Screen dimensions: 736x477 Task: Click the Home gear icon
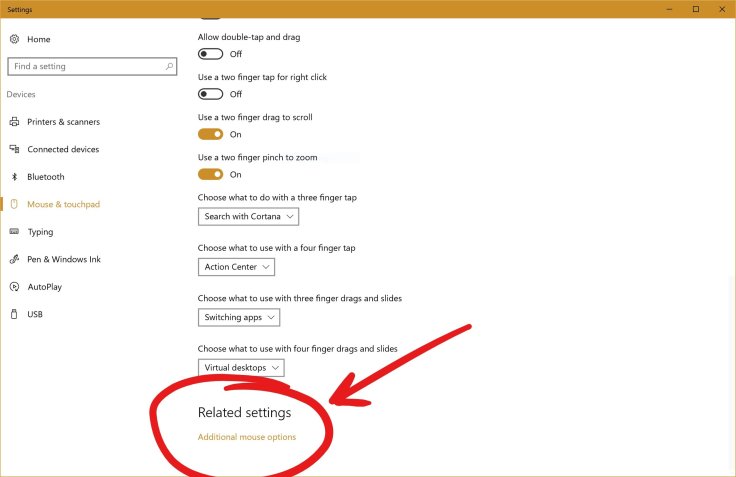pyautogui.click(x=14, y=39)
